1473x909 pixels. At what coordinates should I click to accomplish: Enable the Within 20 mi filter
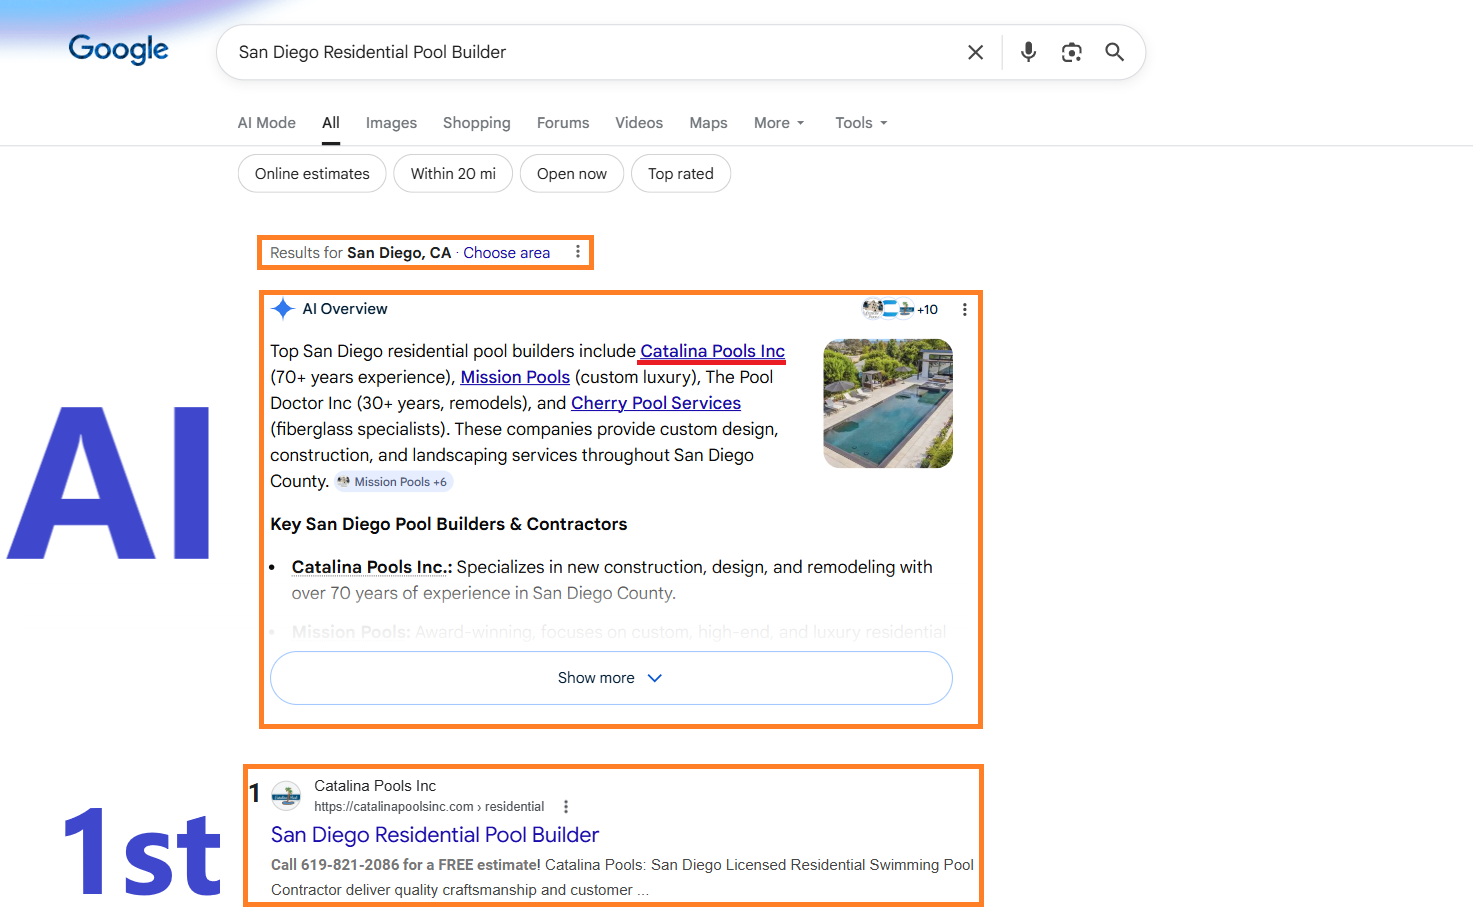[x=453, y=174]
